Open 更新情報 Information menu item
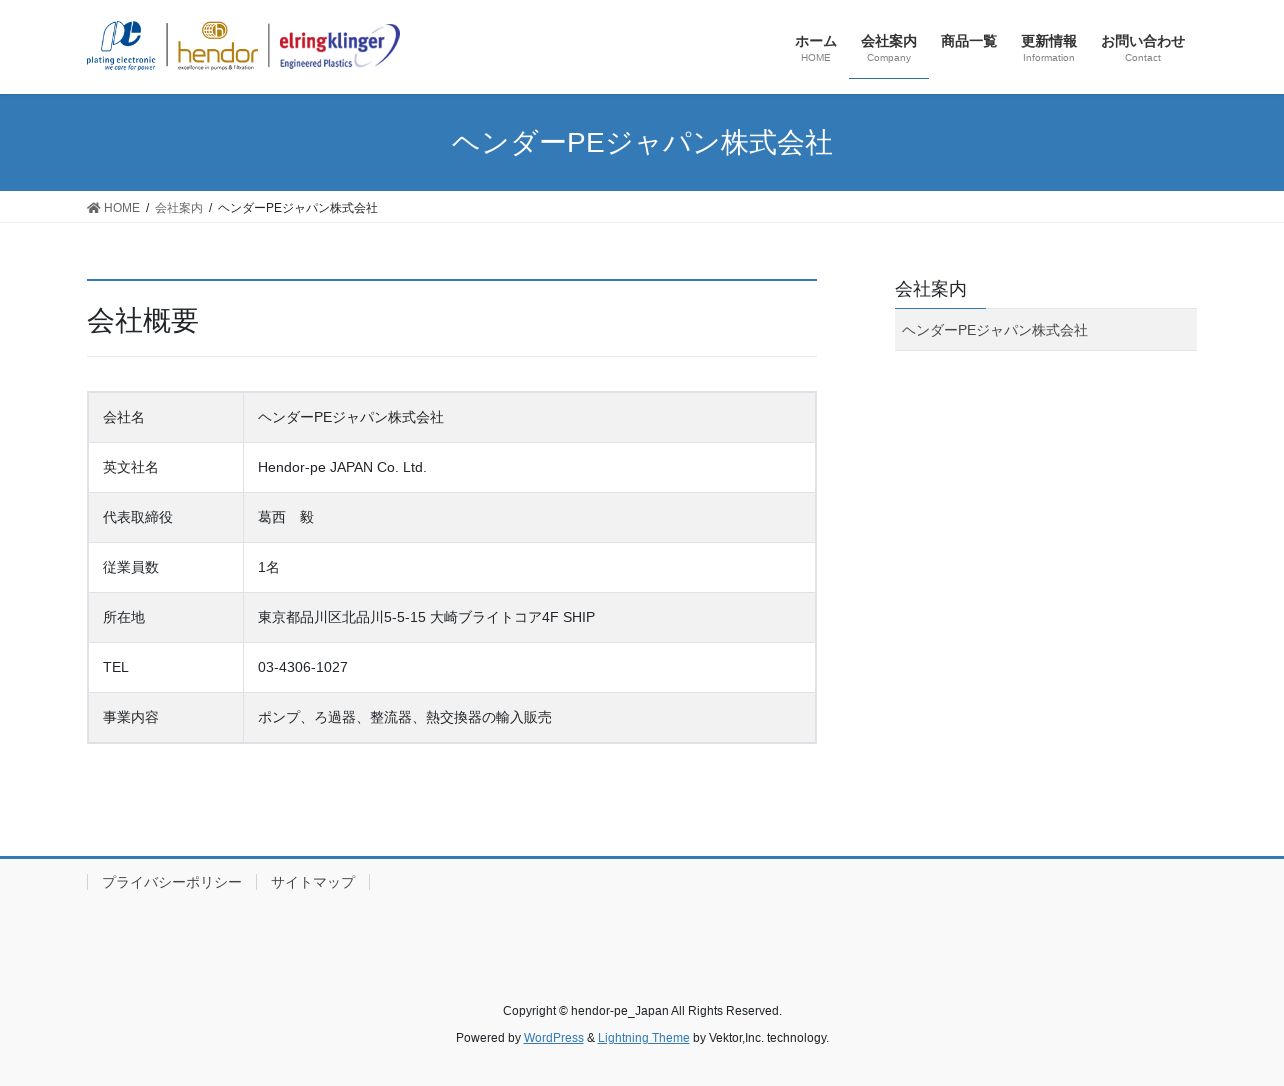 (x=1049, y=47)
